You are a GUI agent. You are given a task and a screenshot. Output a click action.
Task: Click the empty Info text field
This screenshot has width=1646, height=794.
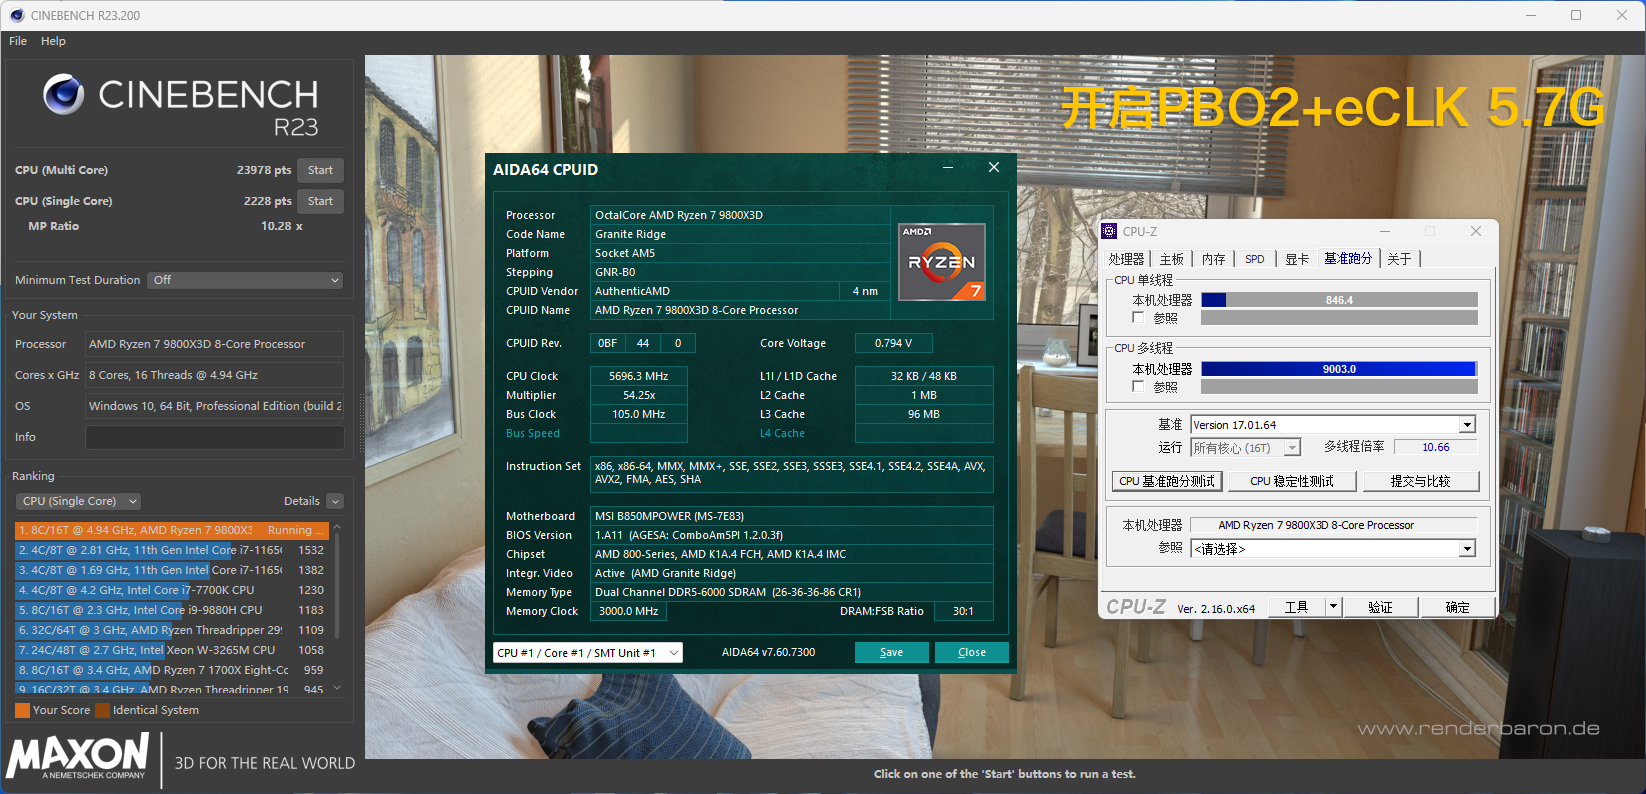pyautogui.click(x=214, y=437)
